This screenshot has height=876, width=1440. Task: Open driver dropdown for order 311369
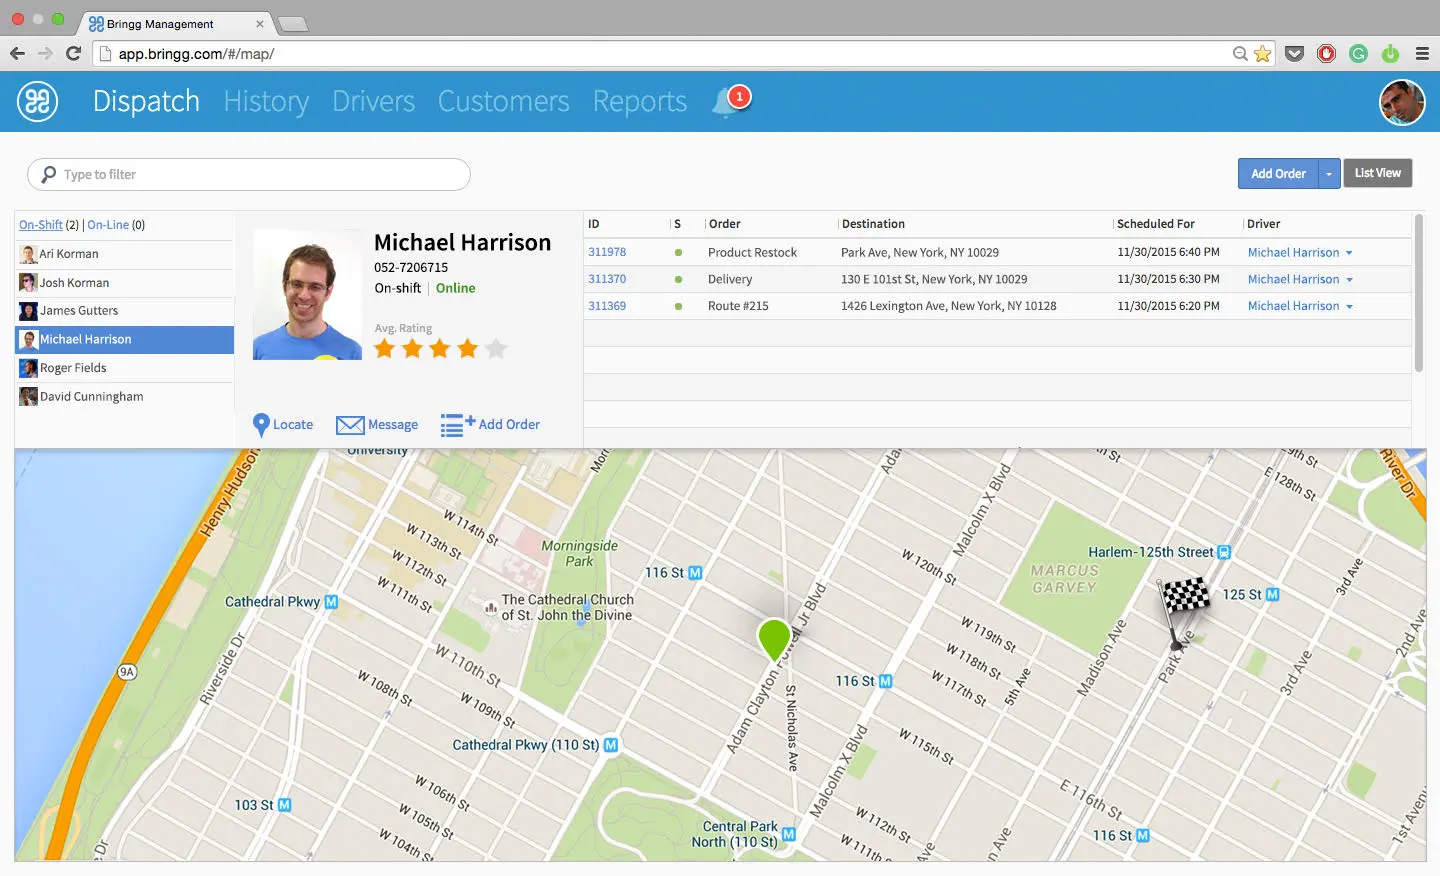point(1349,307)
